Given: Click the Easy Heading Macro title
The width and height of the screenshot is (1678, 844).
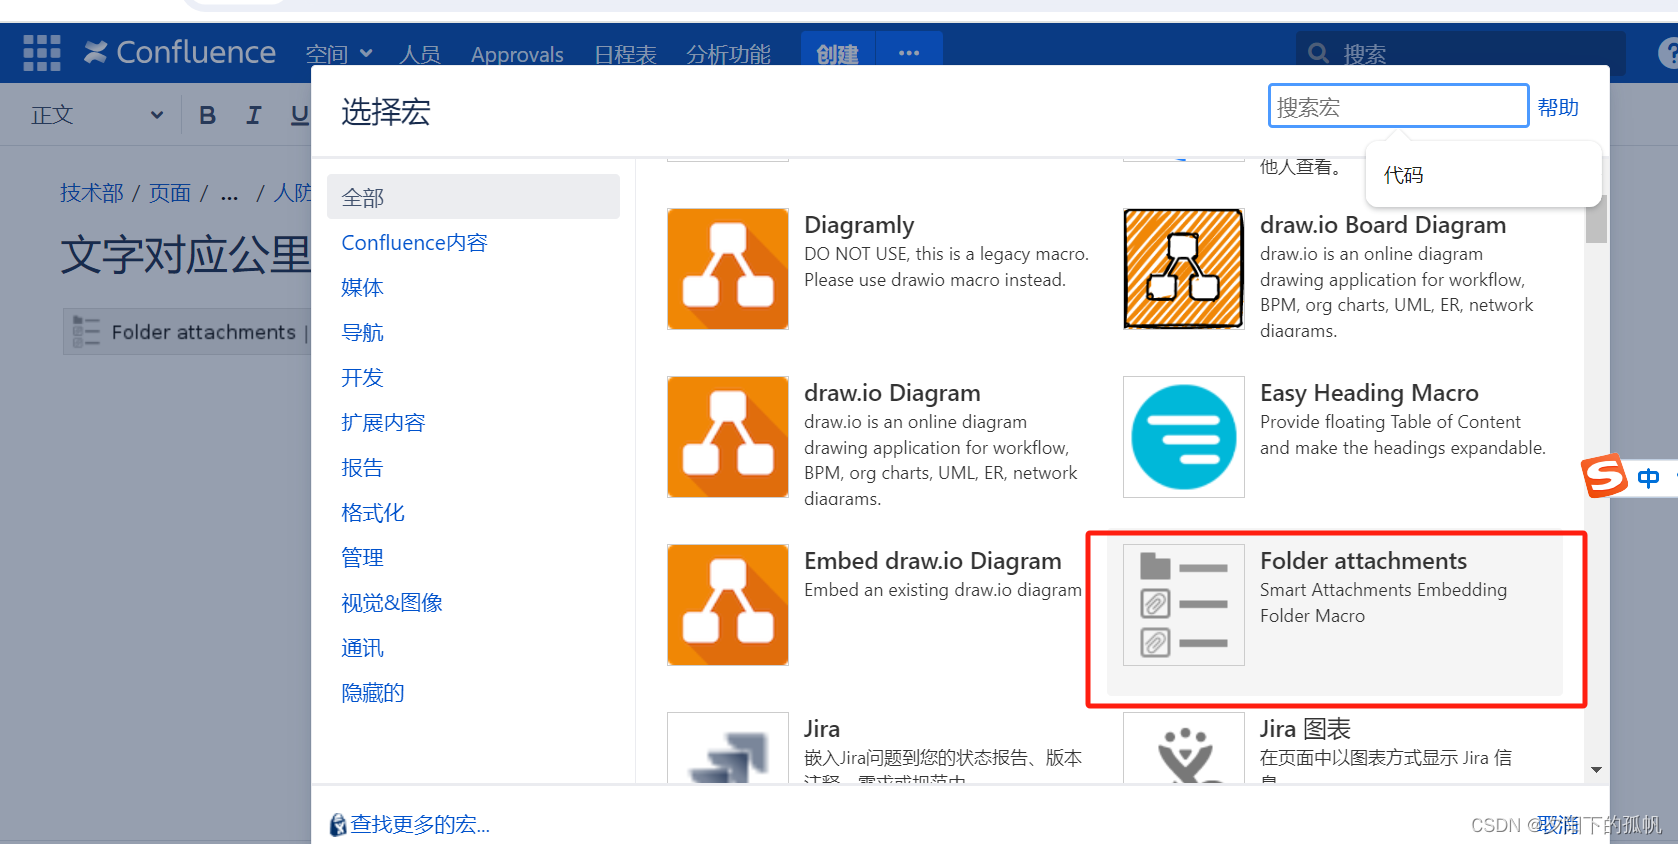Looking at the screenshot, I should click(x=1369, y=393).
